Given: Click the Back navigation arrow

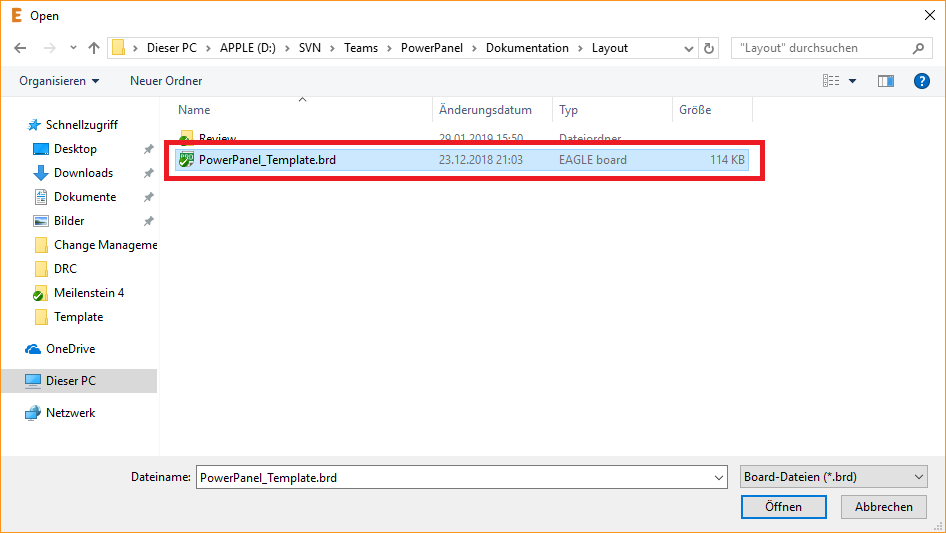Looking at the screenshot, I should click(20, 48).
